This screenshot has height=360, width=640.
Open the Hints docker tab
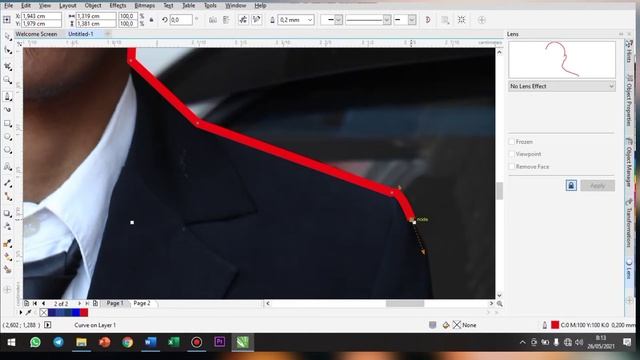tap(629, 52)
